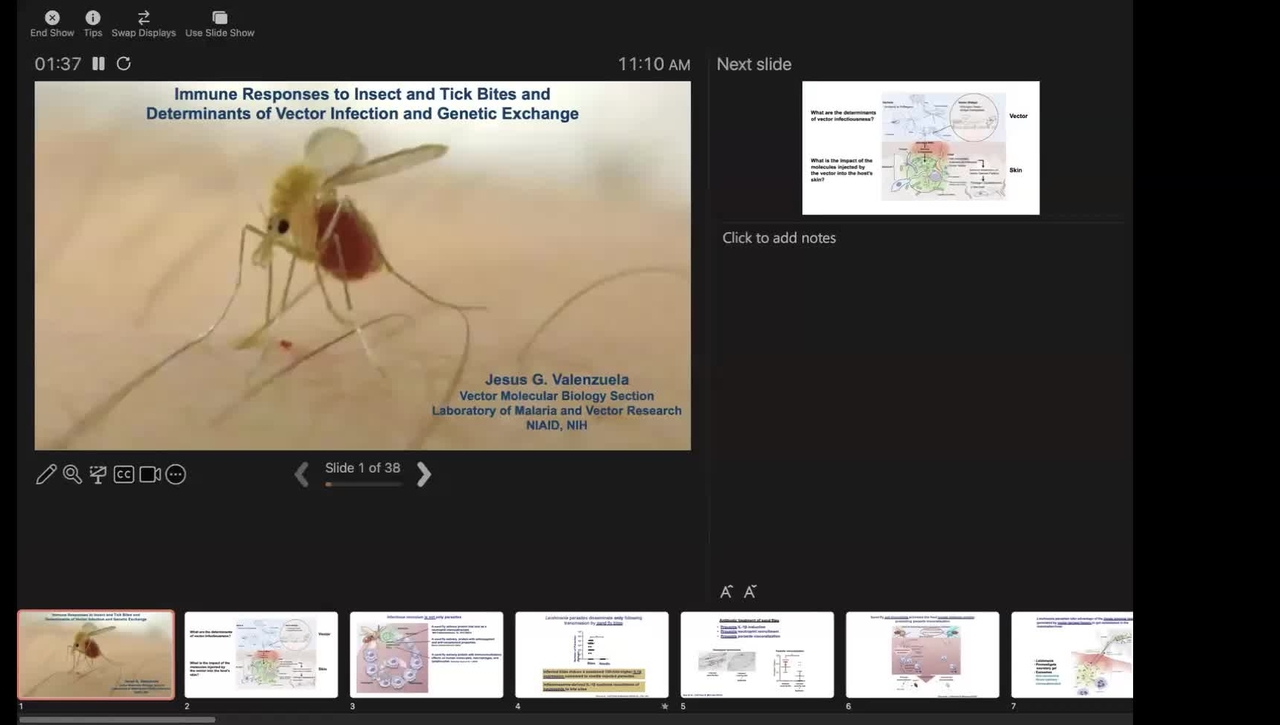Pause the presentation timer
The width and height of the screenshot is (1280, 725).
(98, 64)
